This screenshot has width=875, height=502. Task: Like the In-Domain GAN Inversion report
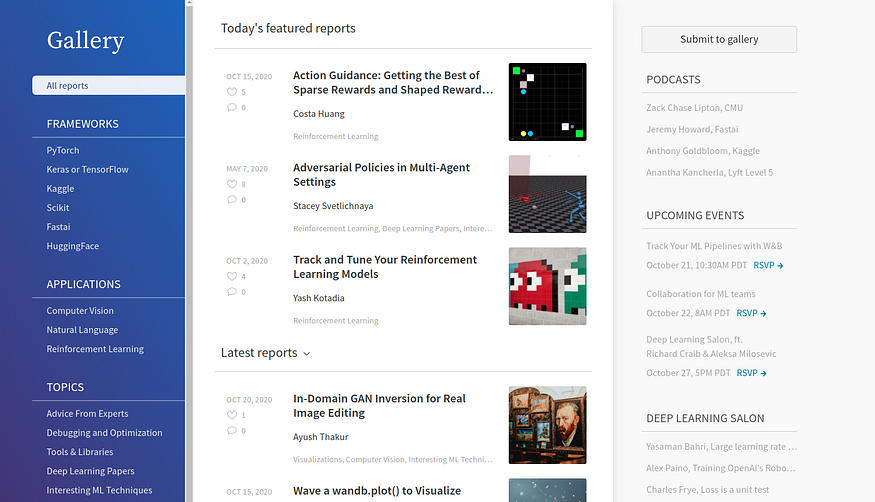(232, 415)
